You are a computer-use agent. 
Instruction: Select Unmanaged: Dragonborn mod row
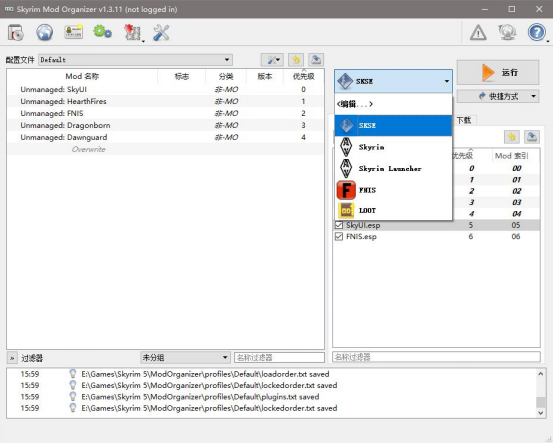165,125
